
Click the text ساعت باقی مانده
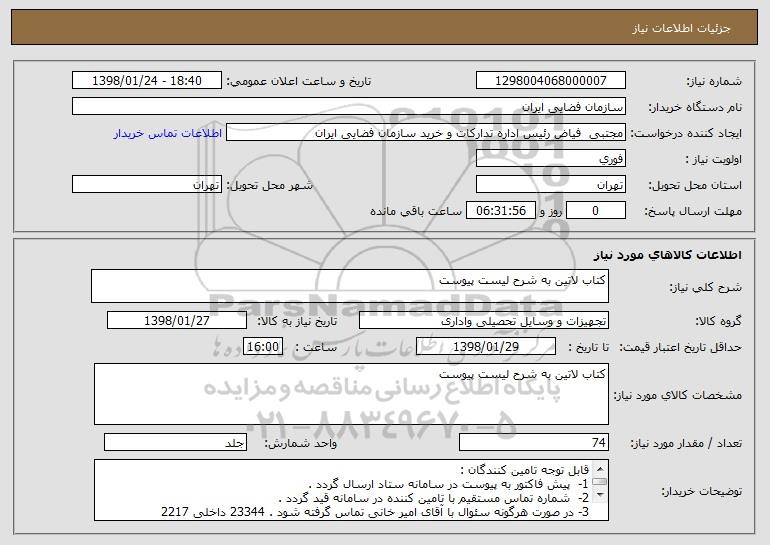coord(416,211)
